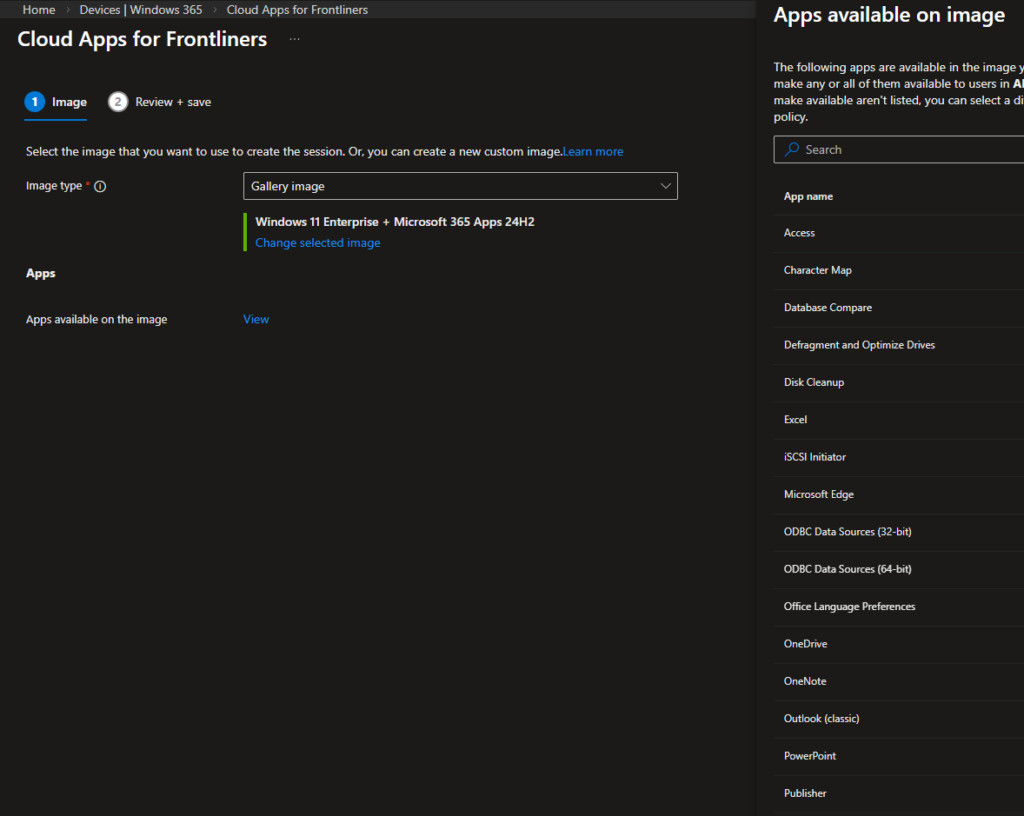The width and height of the screenshot is (1024, 816).
Task: Click the PowerPoint app entry
Action: tap(810, 756)
